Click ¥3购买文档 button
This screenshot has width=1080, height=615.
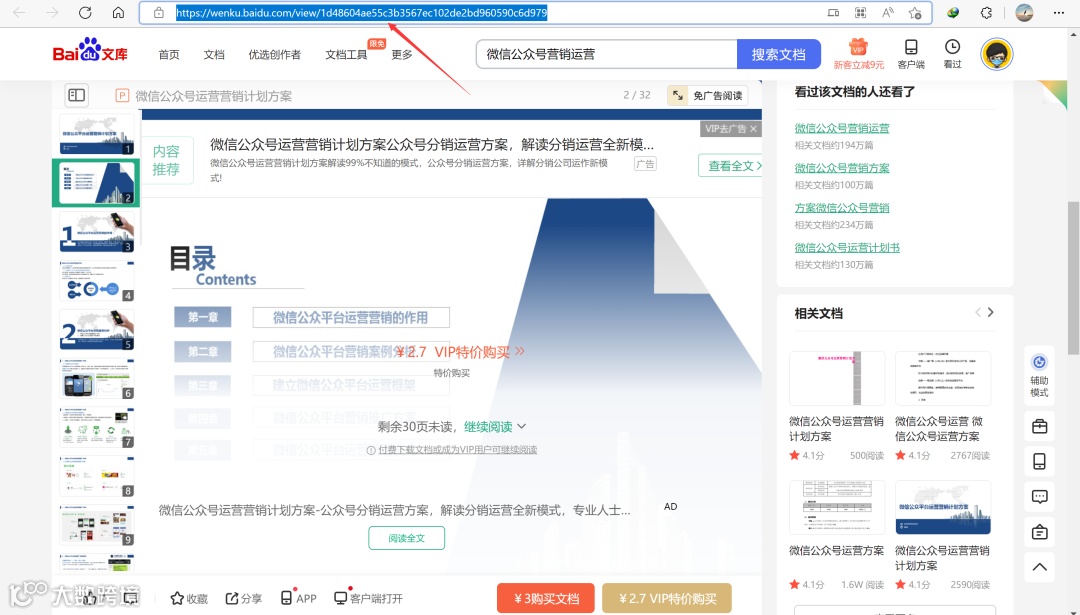[x=546, y=598]
